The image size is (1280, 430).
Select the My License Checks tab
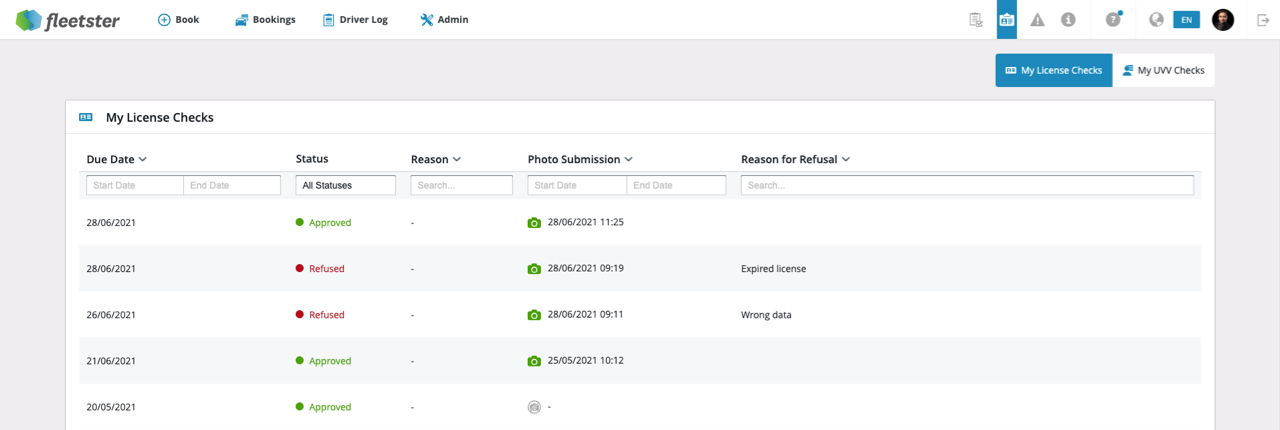[1053, 70]
